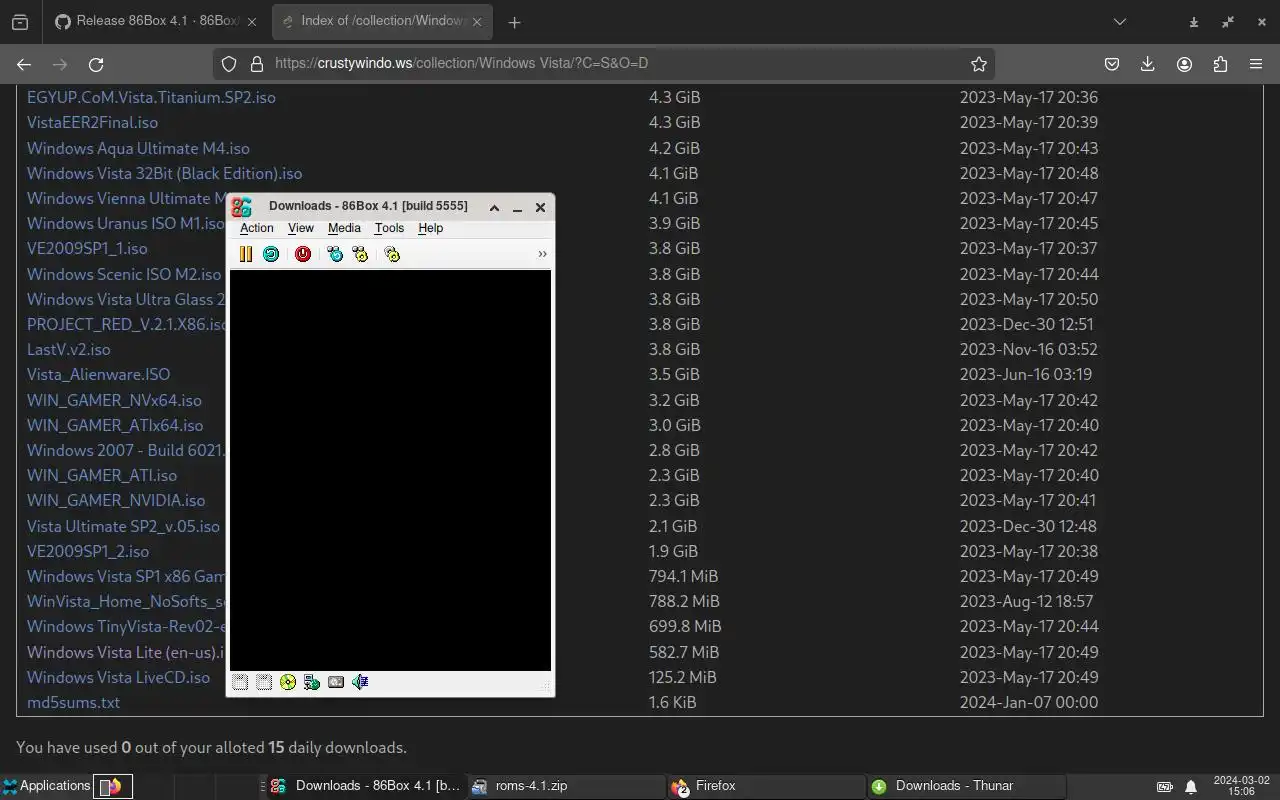Roll up the 86Box window using the caret
Image resolution: width=1280 pixels, height=800 pixels.
[494, 207]
